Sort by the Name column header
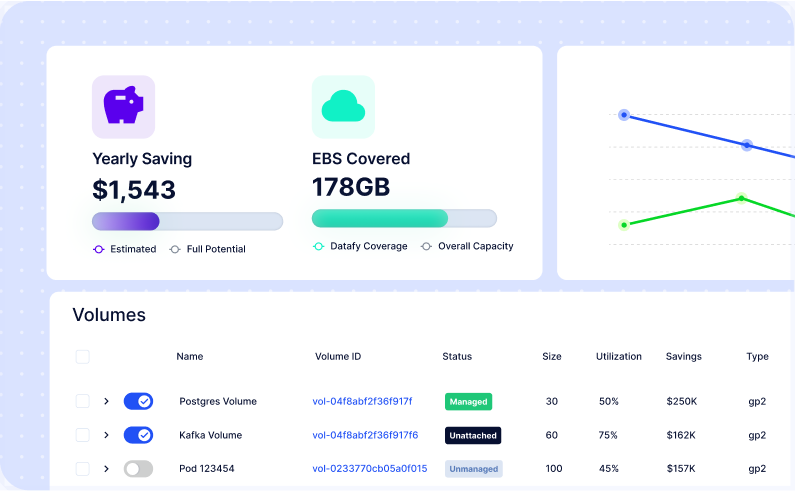795x491 pixels. click(190, 357)
